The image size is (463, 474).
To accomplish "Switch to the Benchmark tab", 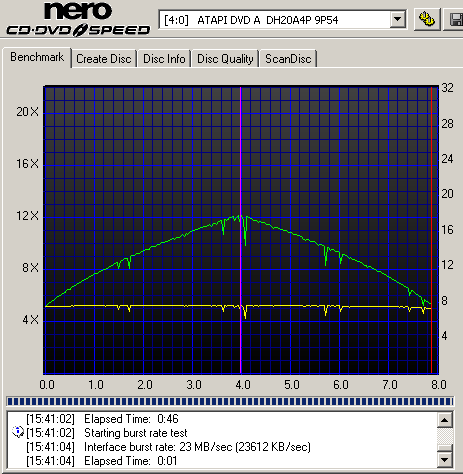I will (37, 57).
